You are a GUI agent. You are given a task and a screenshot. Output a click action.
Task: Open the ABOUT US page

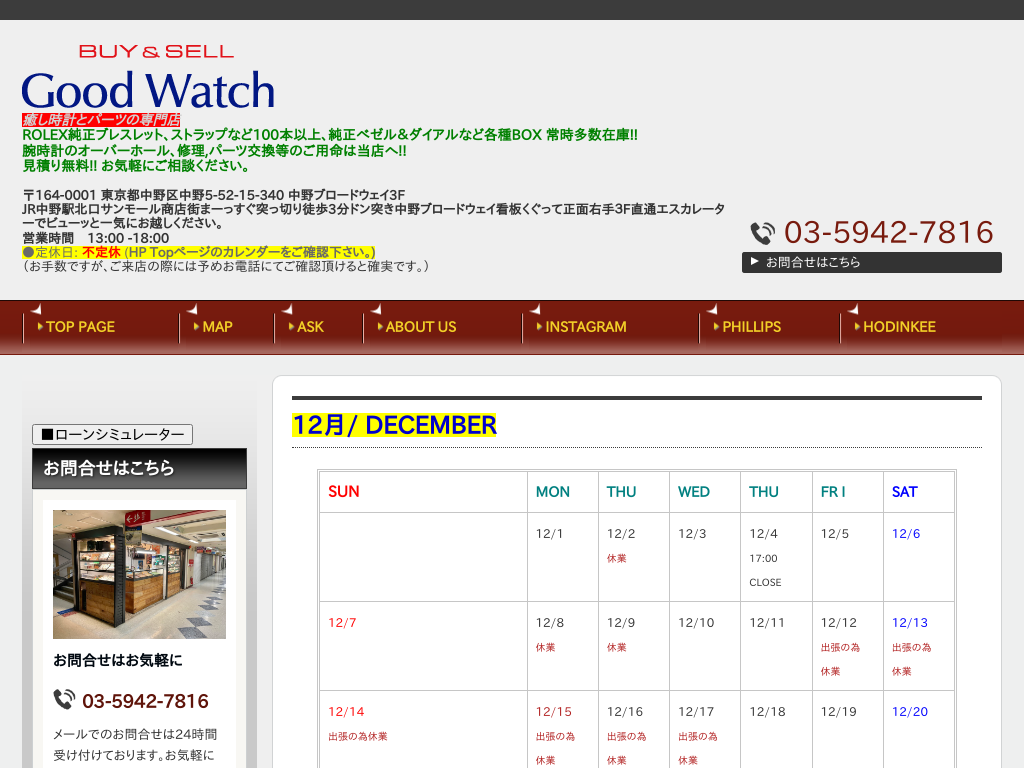click(x=419, y=327)
